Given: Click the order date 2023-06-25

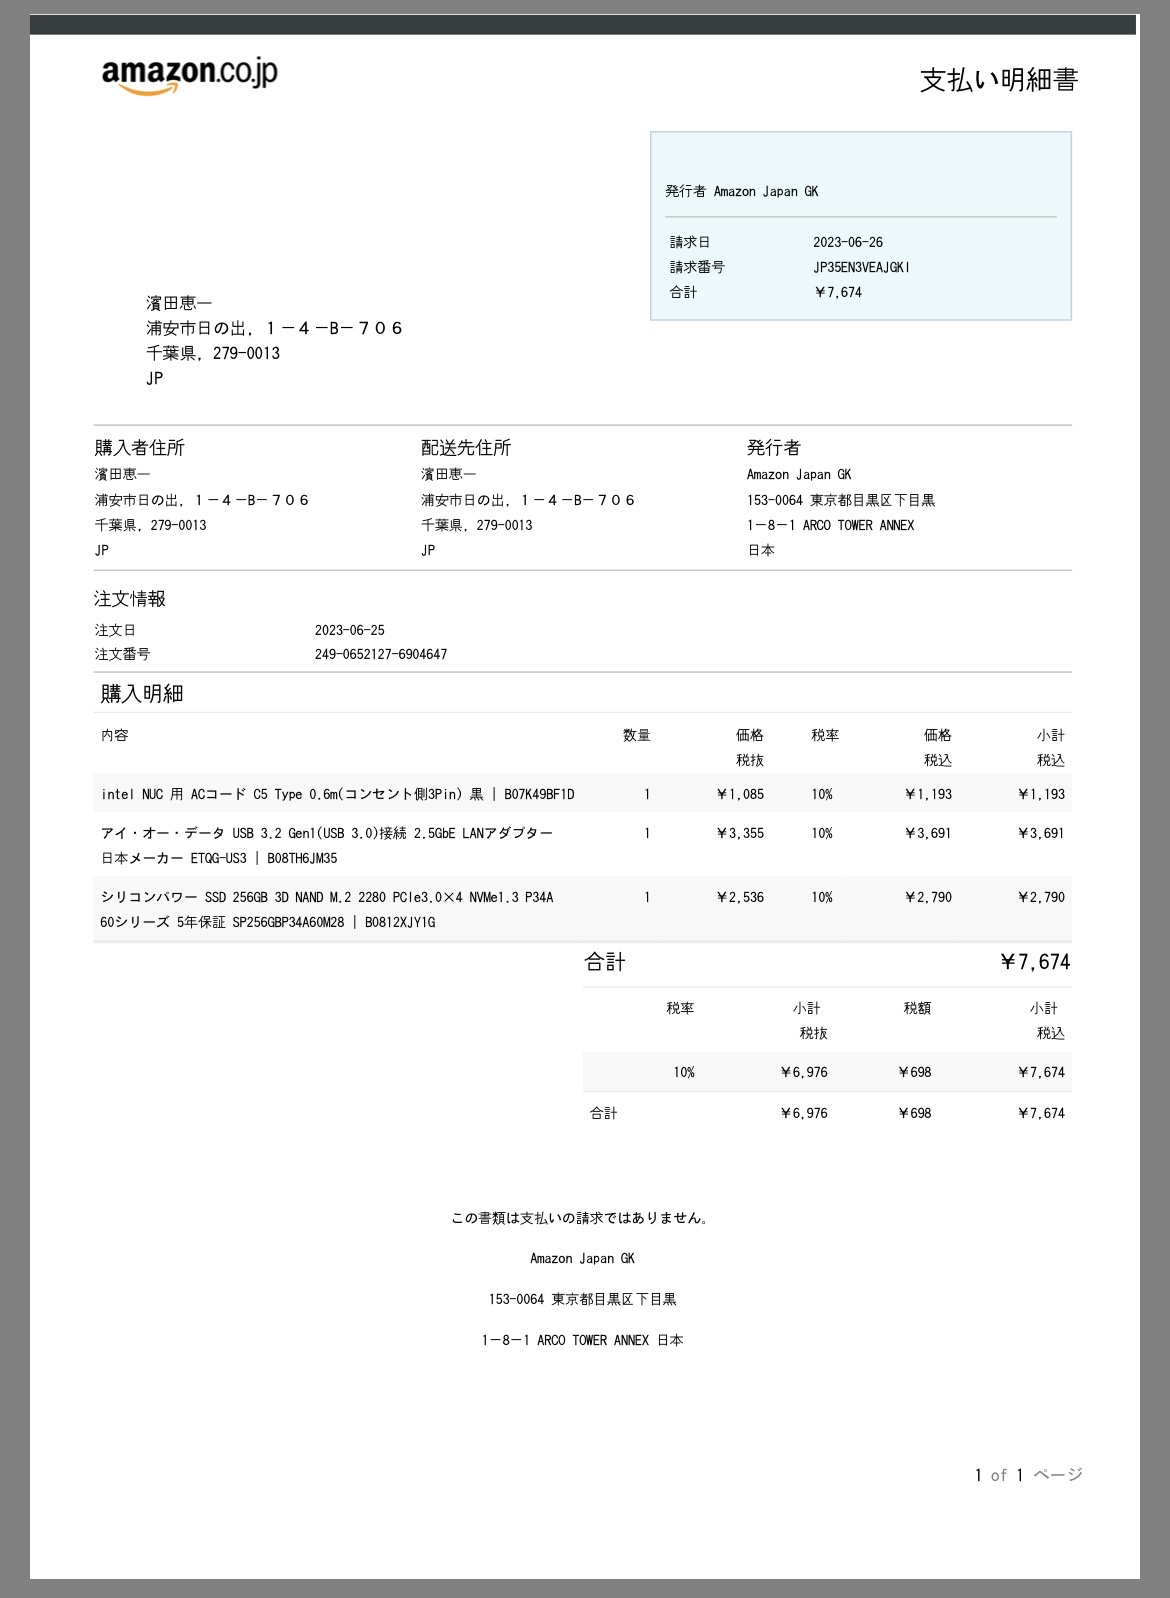Looking at the screenshot, I should pos(349,630).
